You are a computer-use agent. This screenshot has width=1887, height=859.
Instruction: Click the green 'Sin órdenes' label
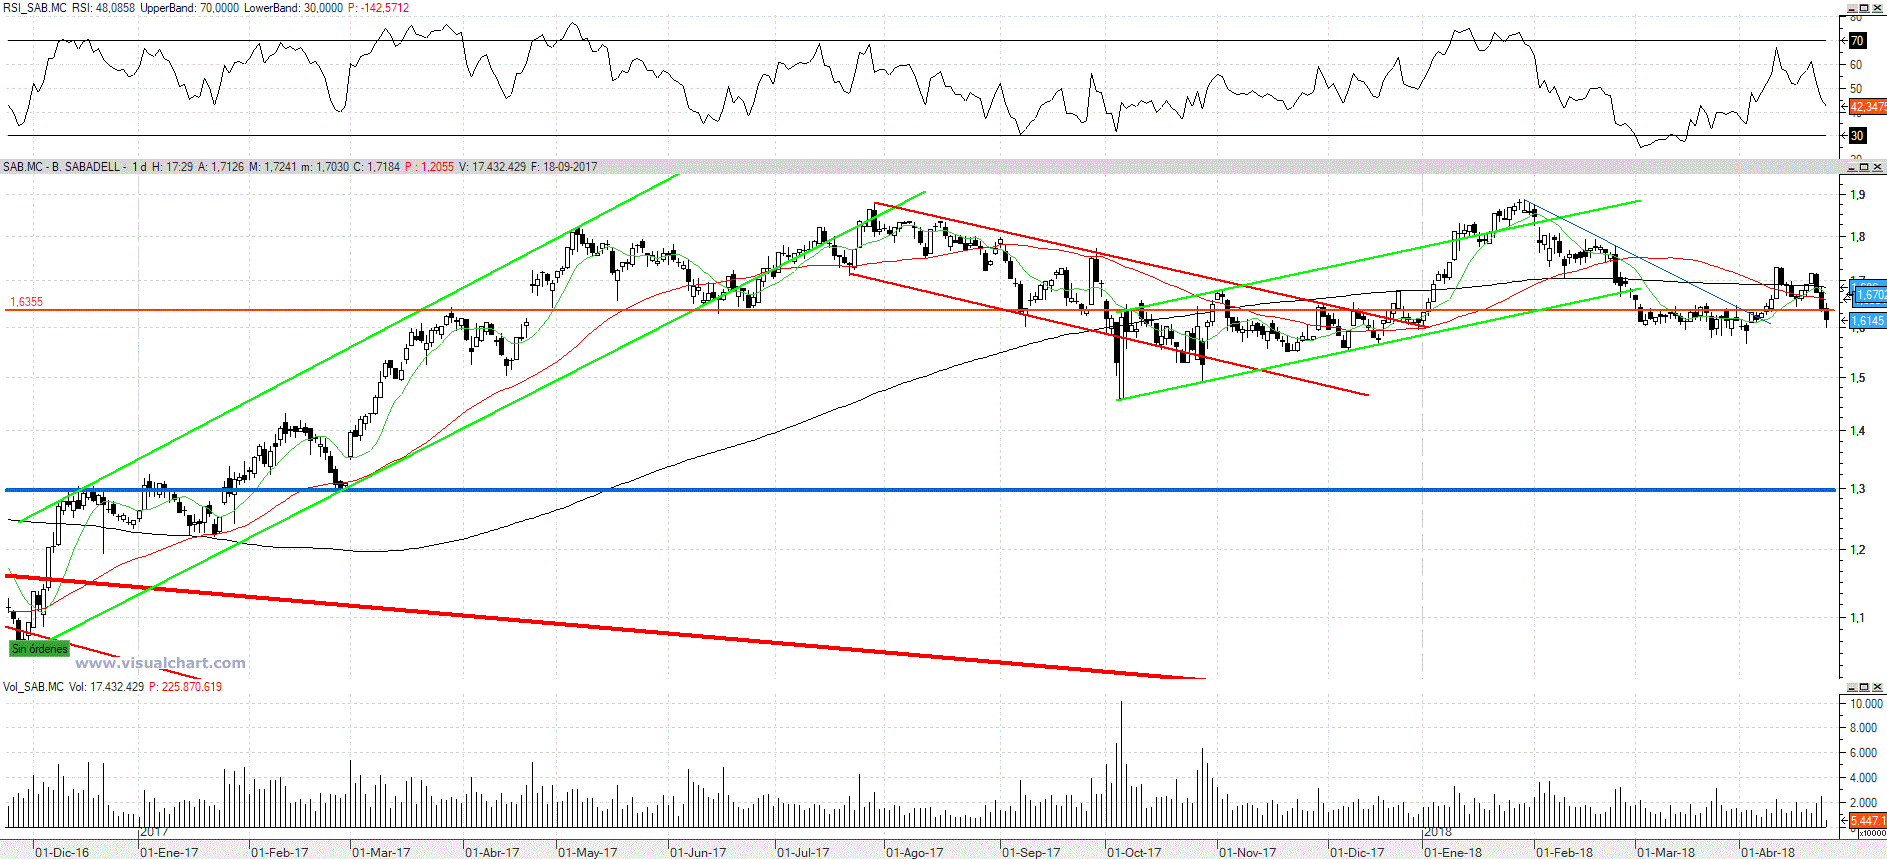[x=40, y=649]
